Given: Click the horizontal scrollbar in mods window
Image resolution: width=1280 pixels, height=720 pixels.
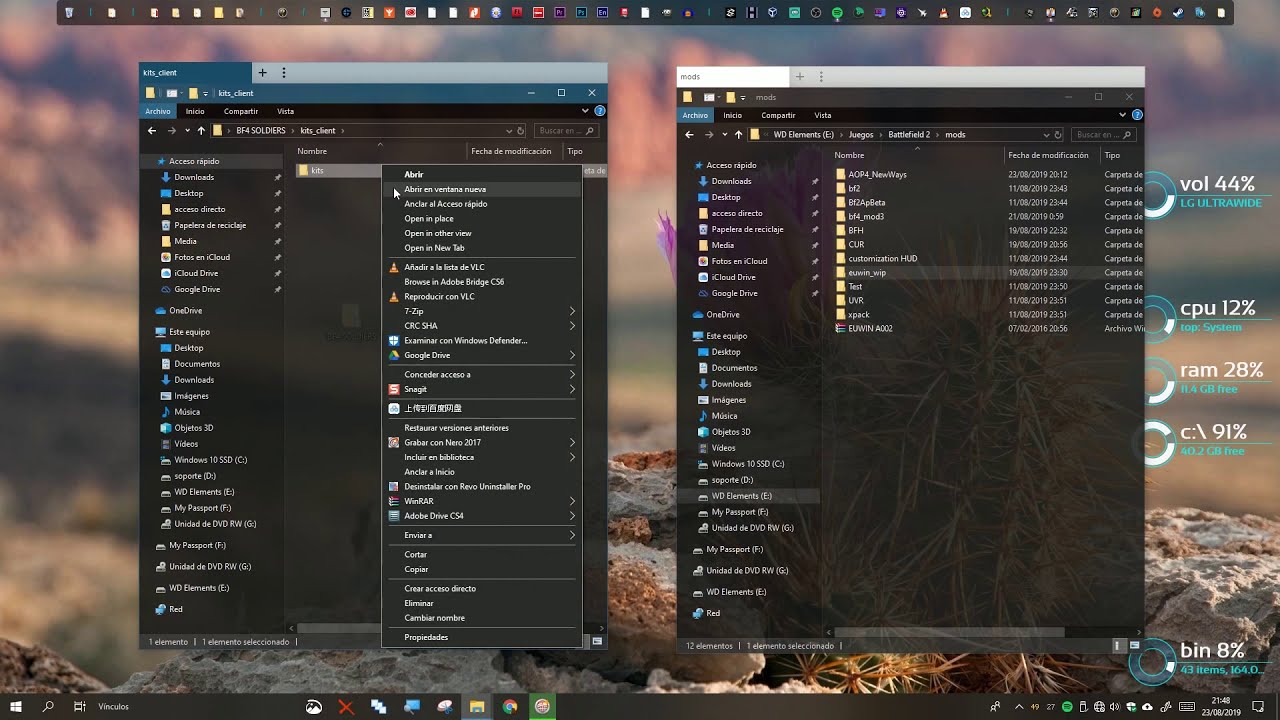Looking at the screenshot, I should (948, 633).
